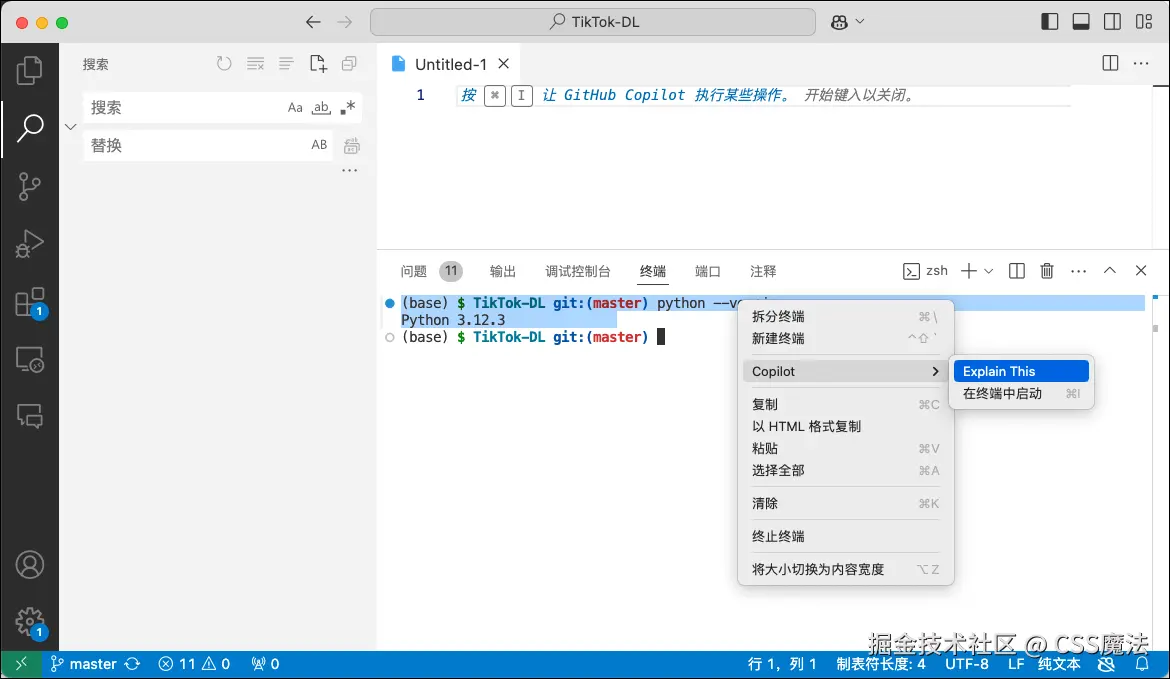The width and height of the screenshot is (1170, 679).
Task: Toggle Use Regular Expression in search
Action: 347,107
